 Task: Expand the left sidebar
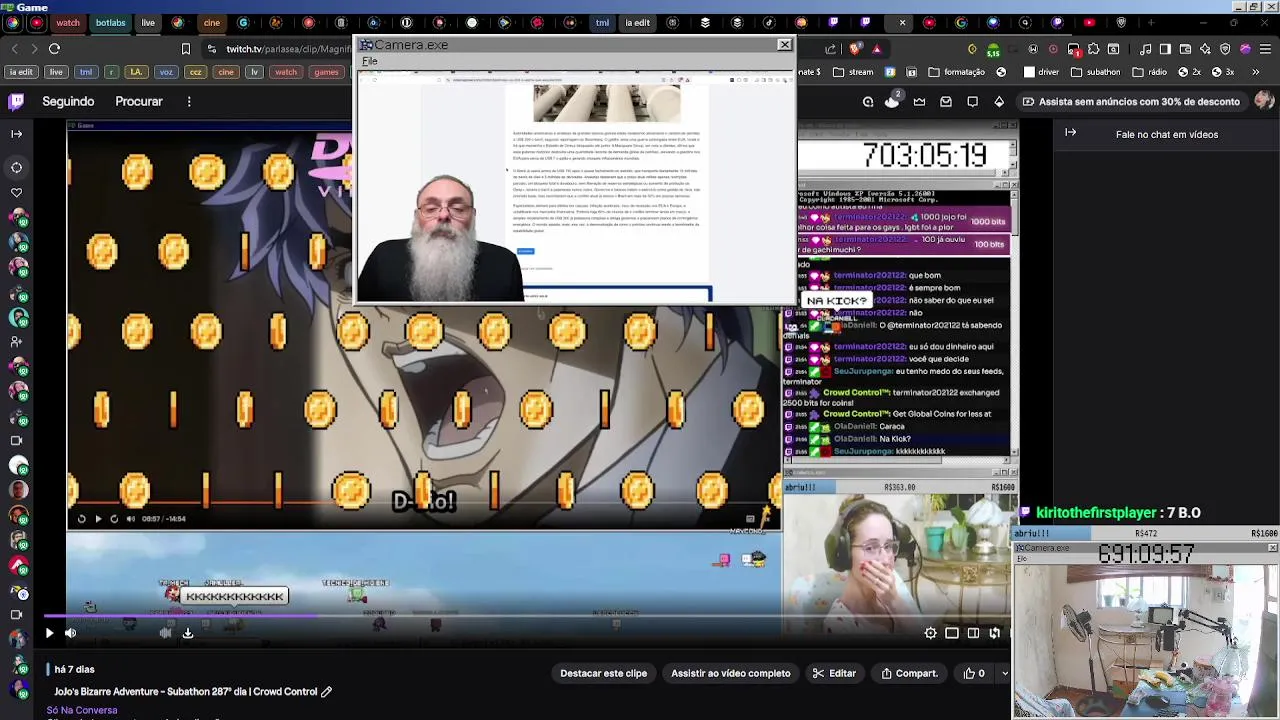pos(16,133)
